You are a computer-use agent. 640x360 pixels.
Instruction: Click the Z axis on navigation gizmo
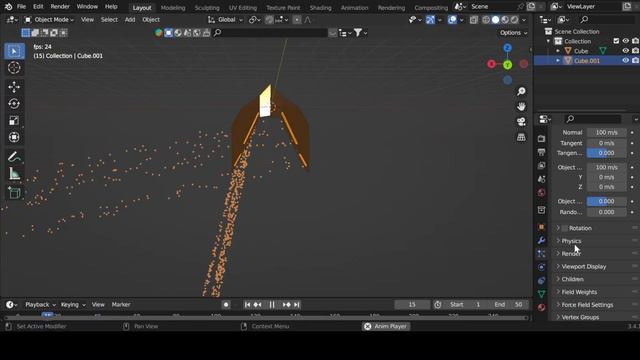(507, 48)
